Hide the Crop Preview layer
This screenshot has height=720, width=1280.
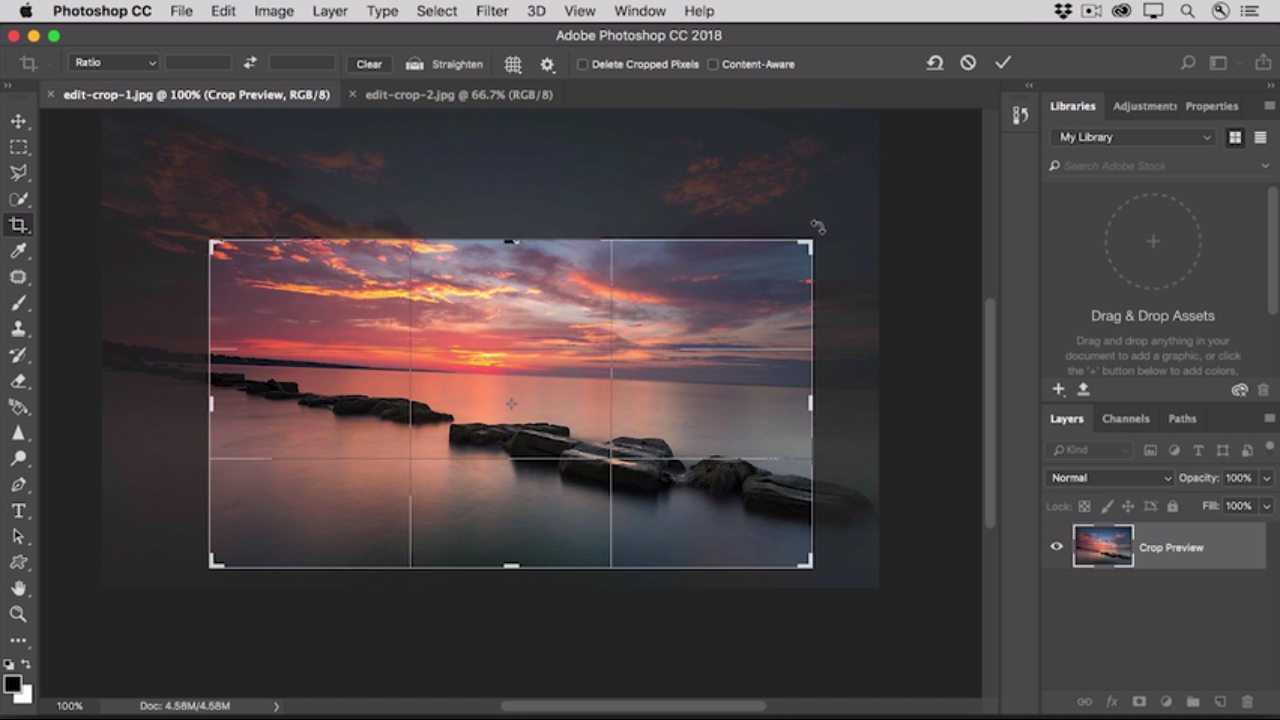click(1056, 547)
